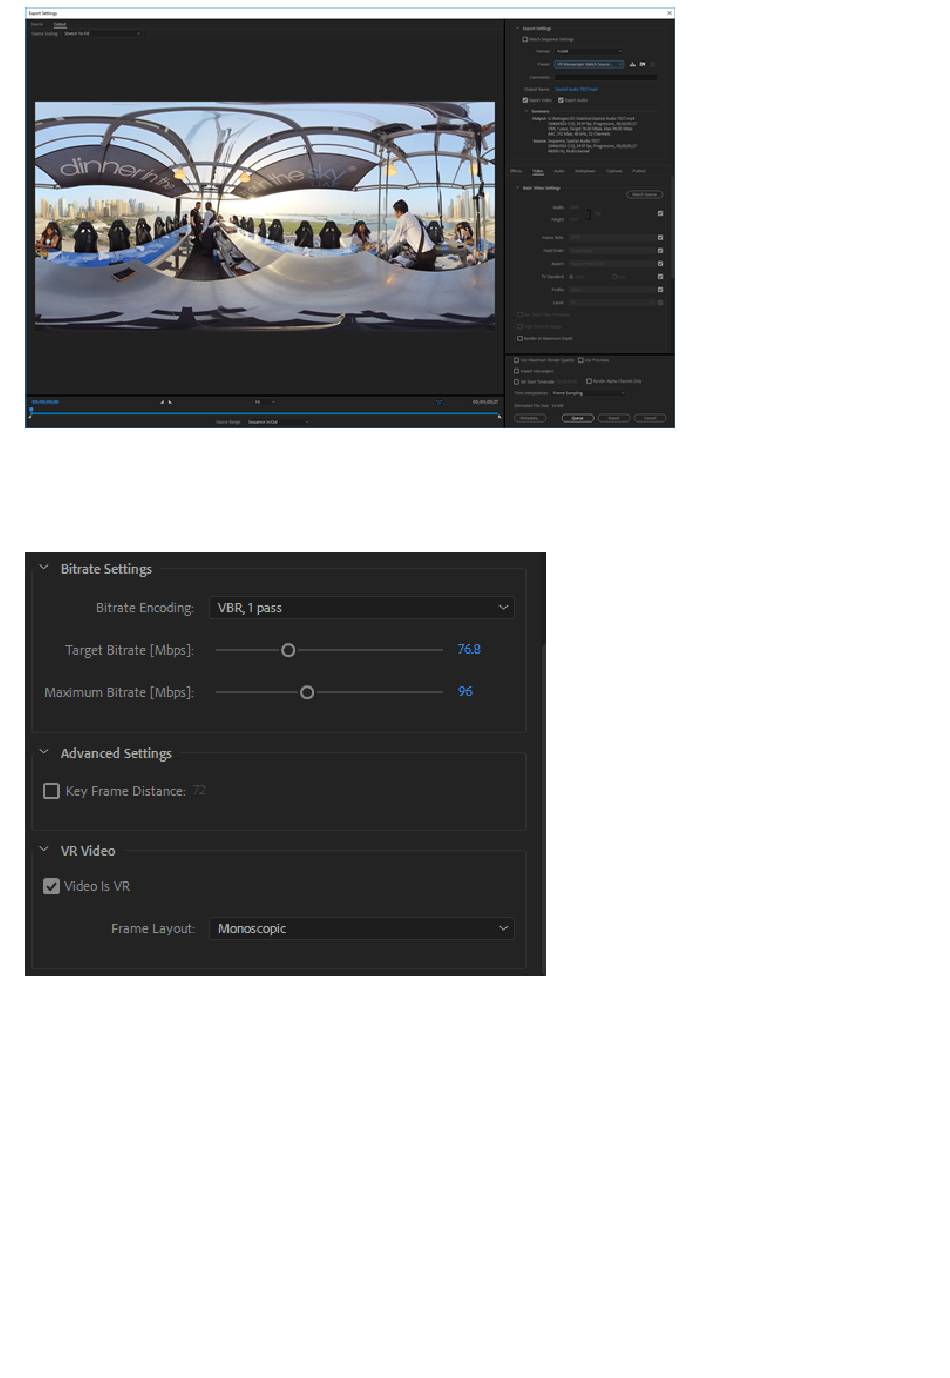Toggle the Export Audio checkbox
The height and width of the screenshot is (1378, 950).
tap(560, 100)
